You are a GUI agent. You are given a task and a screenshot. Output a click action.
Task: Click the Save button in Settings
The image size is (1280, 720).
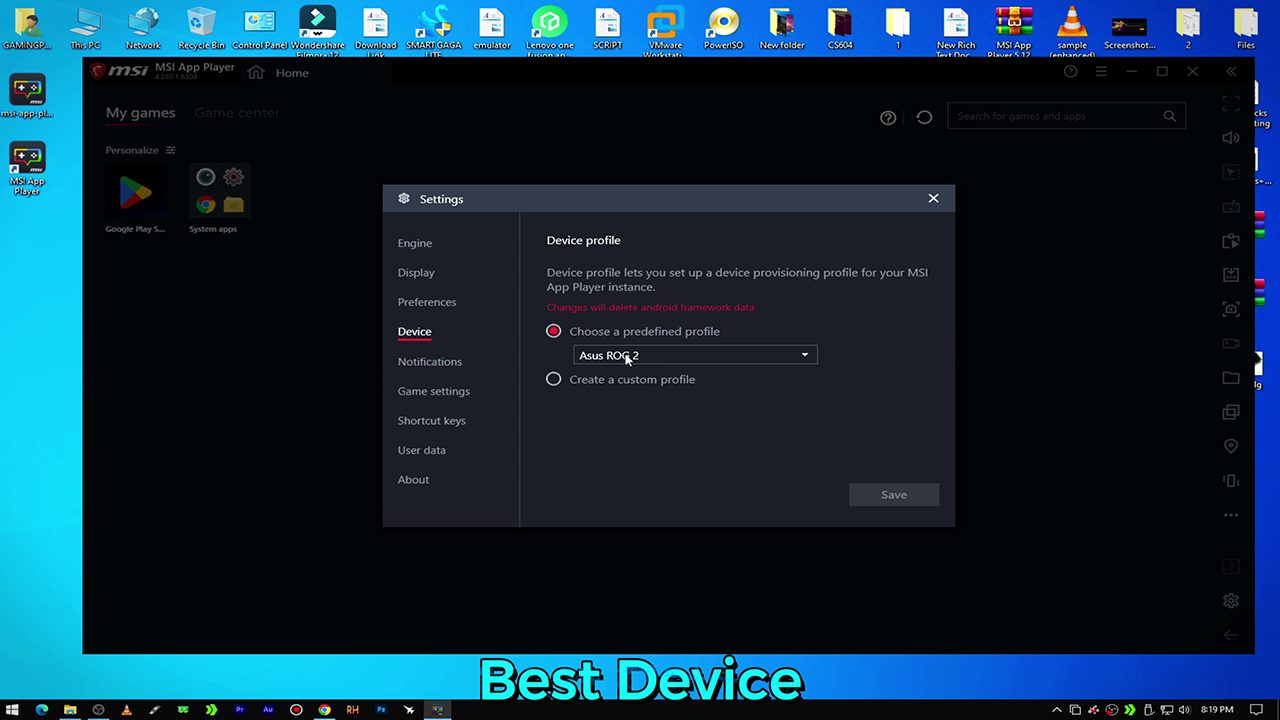pyautogui.click(x=894, y=494)
